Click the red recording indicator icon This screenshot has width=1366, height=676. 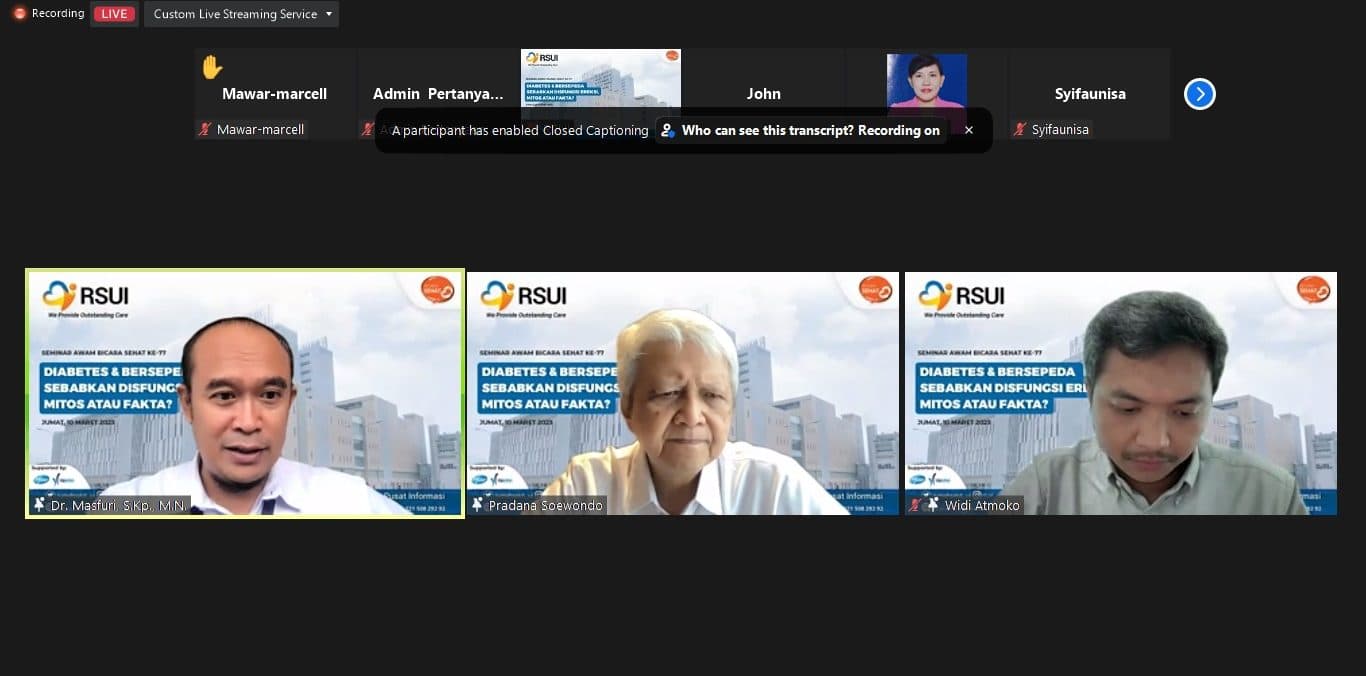19,14
